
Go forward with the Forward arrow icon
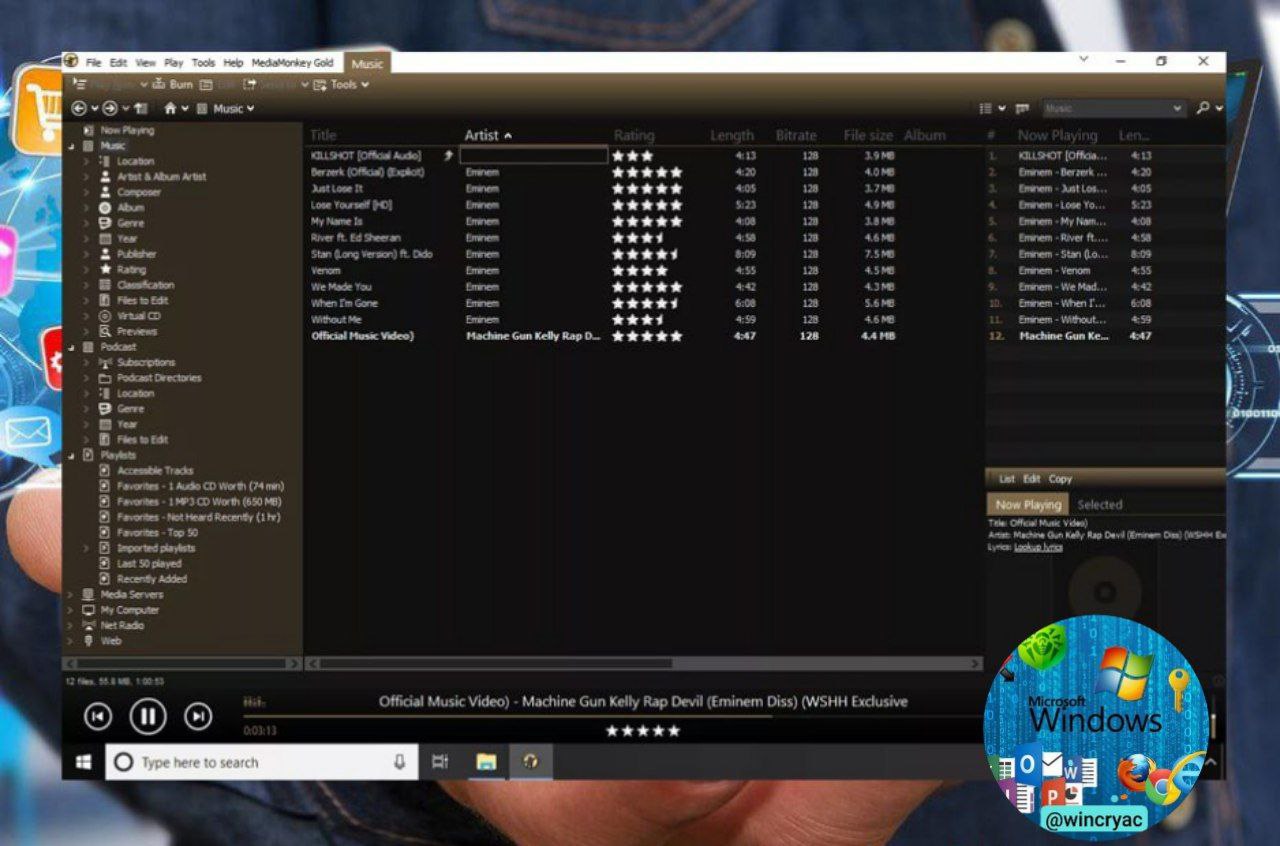(110, 108)
